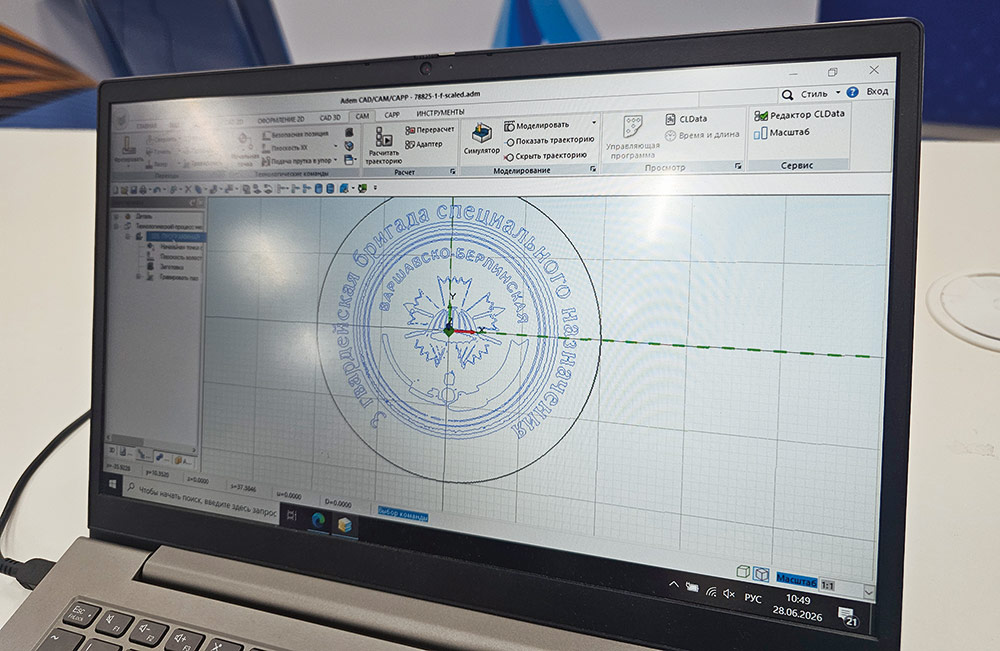Click the search magnifier in title area
This screenshot has width=1000, height=651.
tap(788, 95)
